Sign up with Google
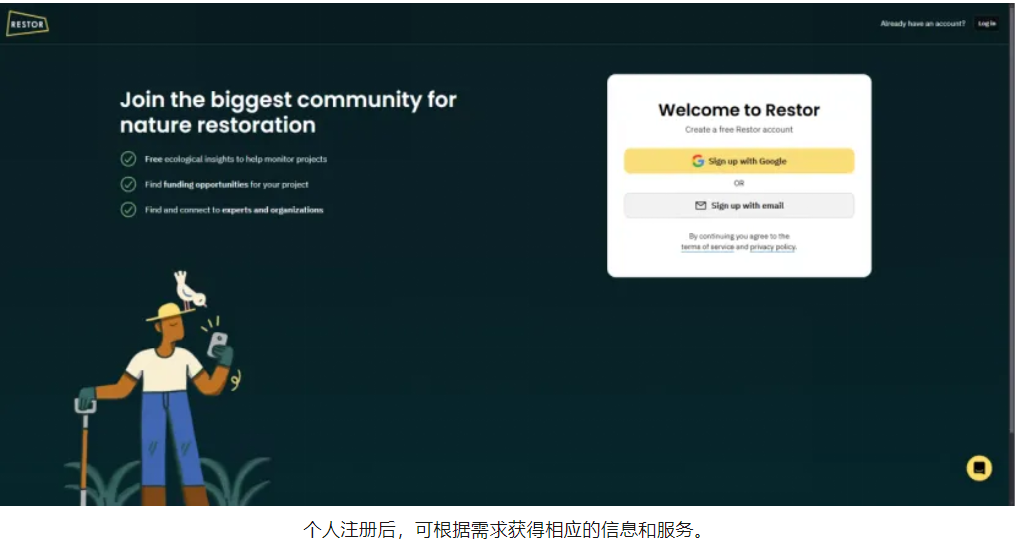 (x=739, y=161)
